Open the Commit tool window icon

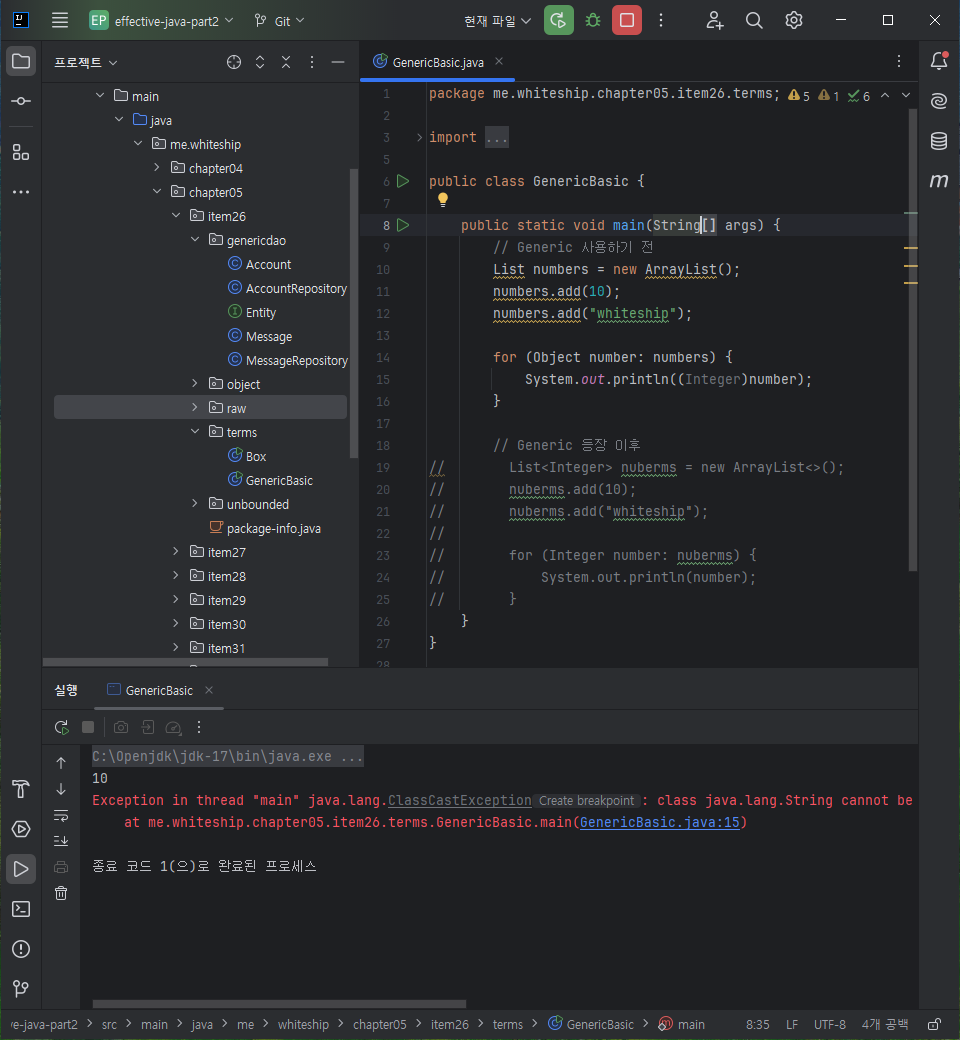[x=21, y=101]
